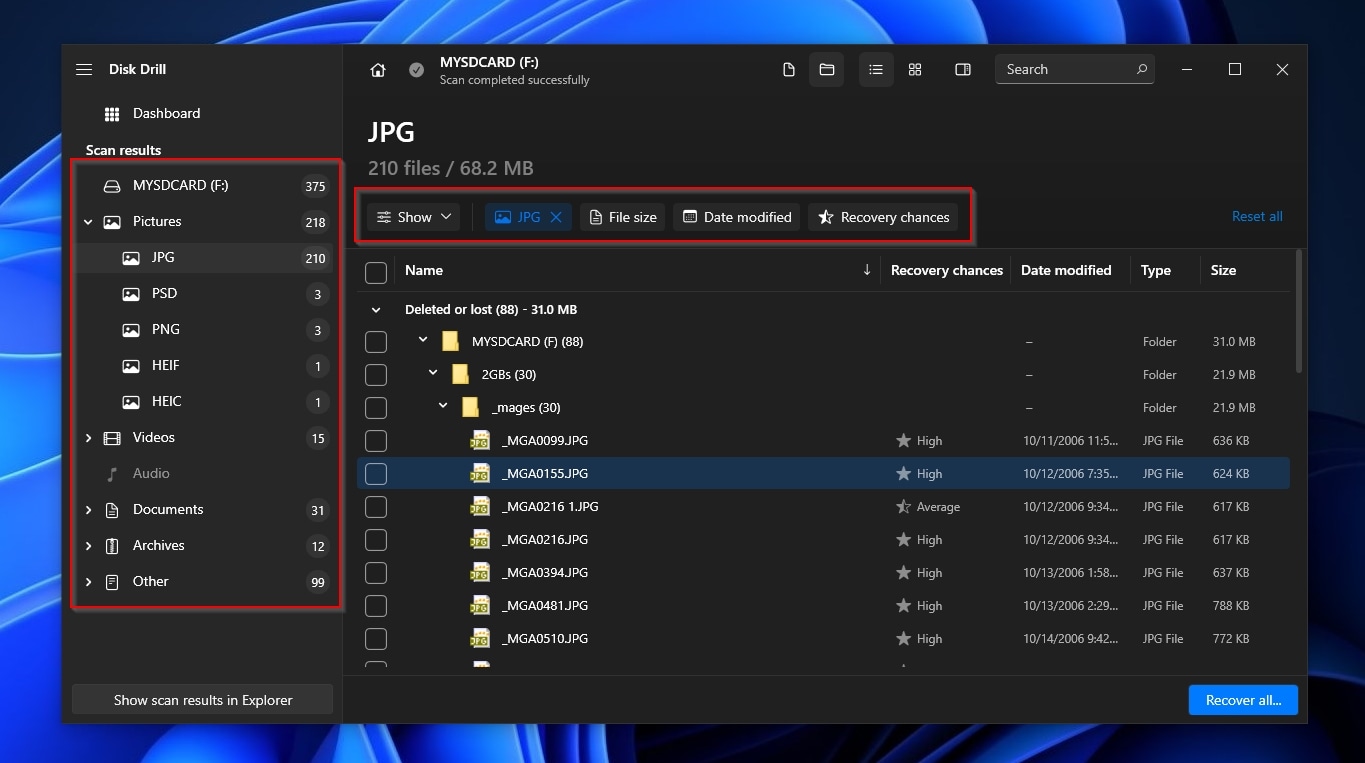The image size is (1365, 763).
Task: Click the home icon in the top bar
Action: (x=378, y=70)
